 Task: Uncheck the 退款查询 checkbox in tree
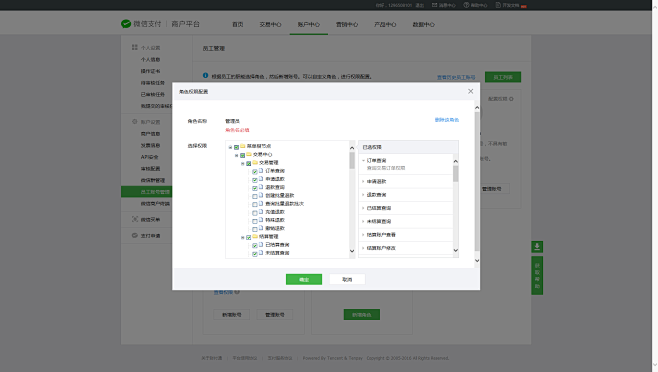[x=255, y=188]
